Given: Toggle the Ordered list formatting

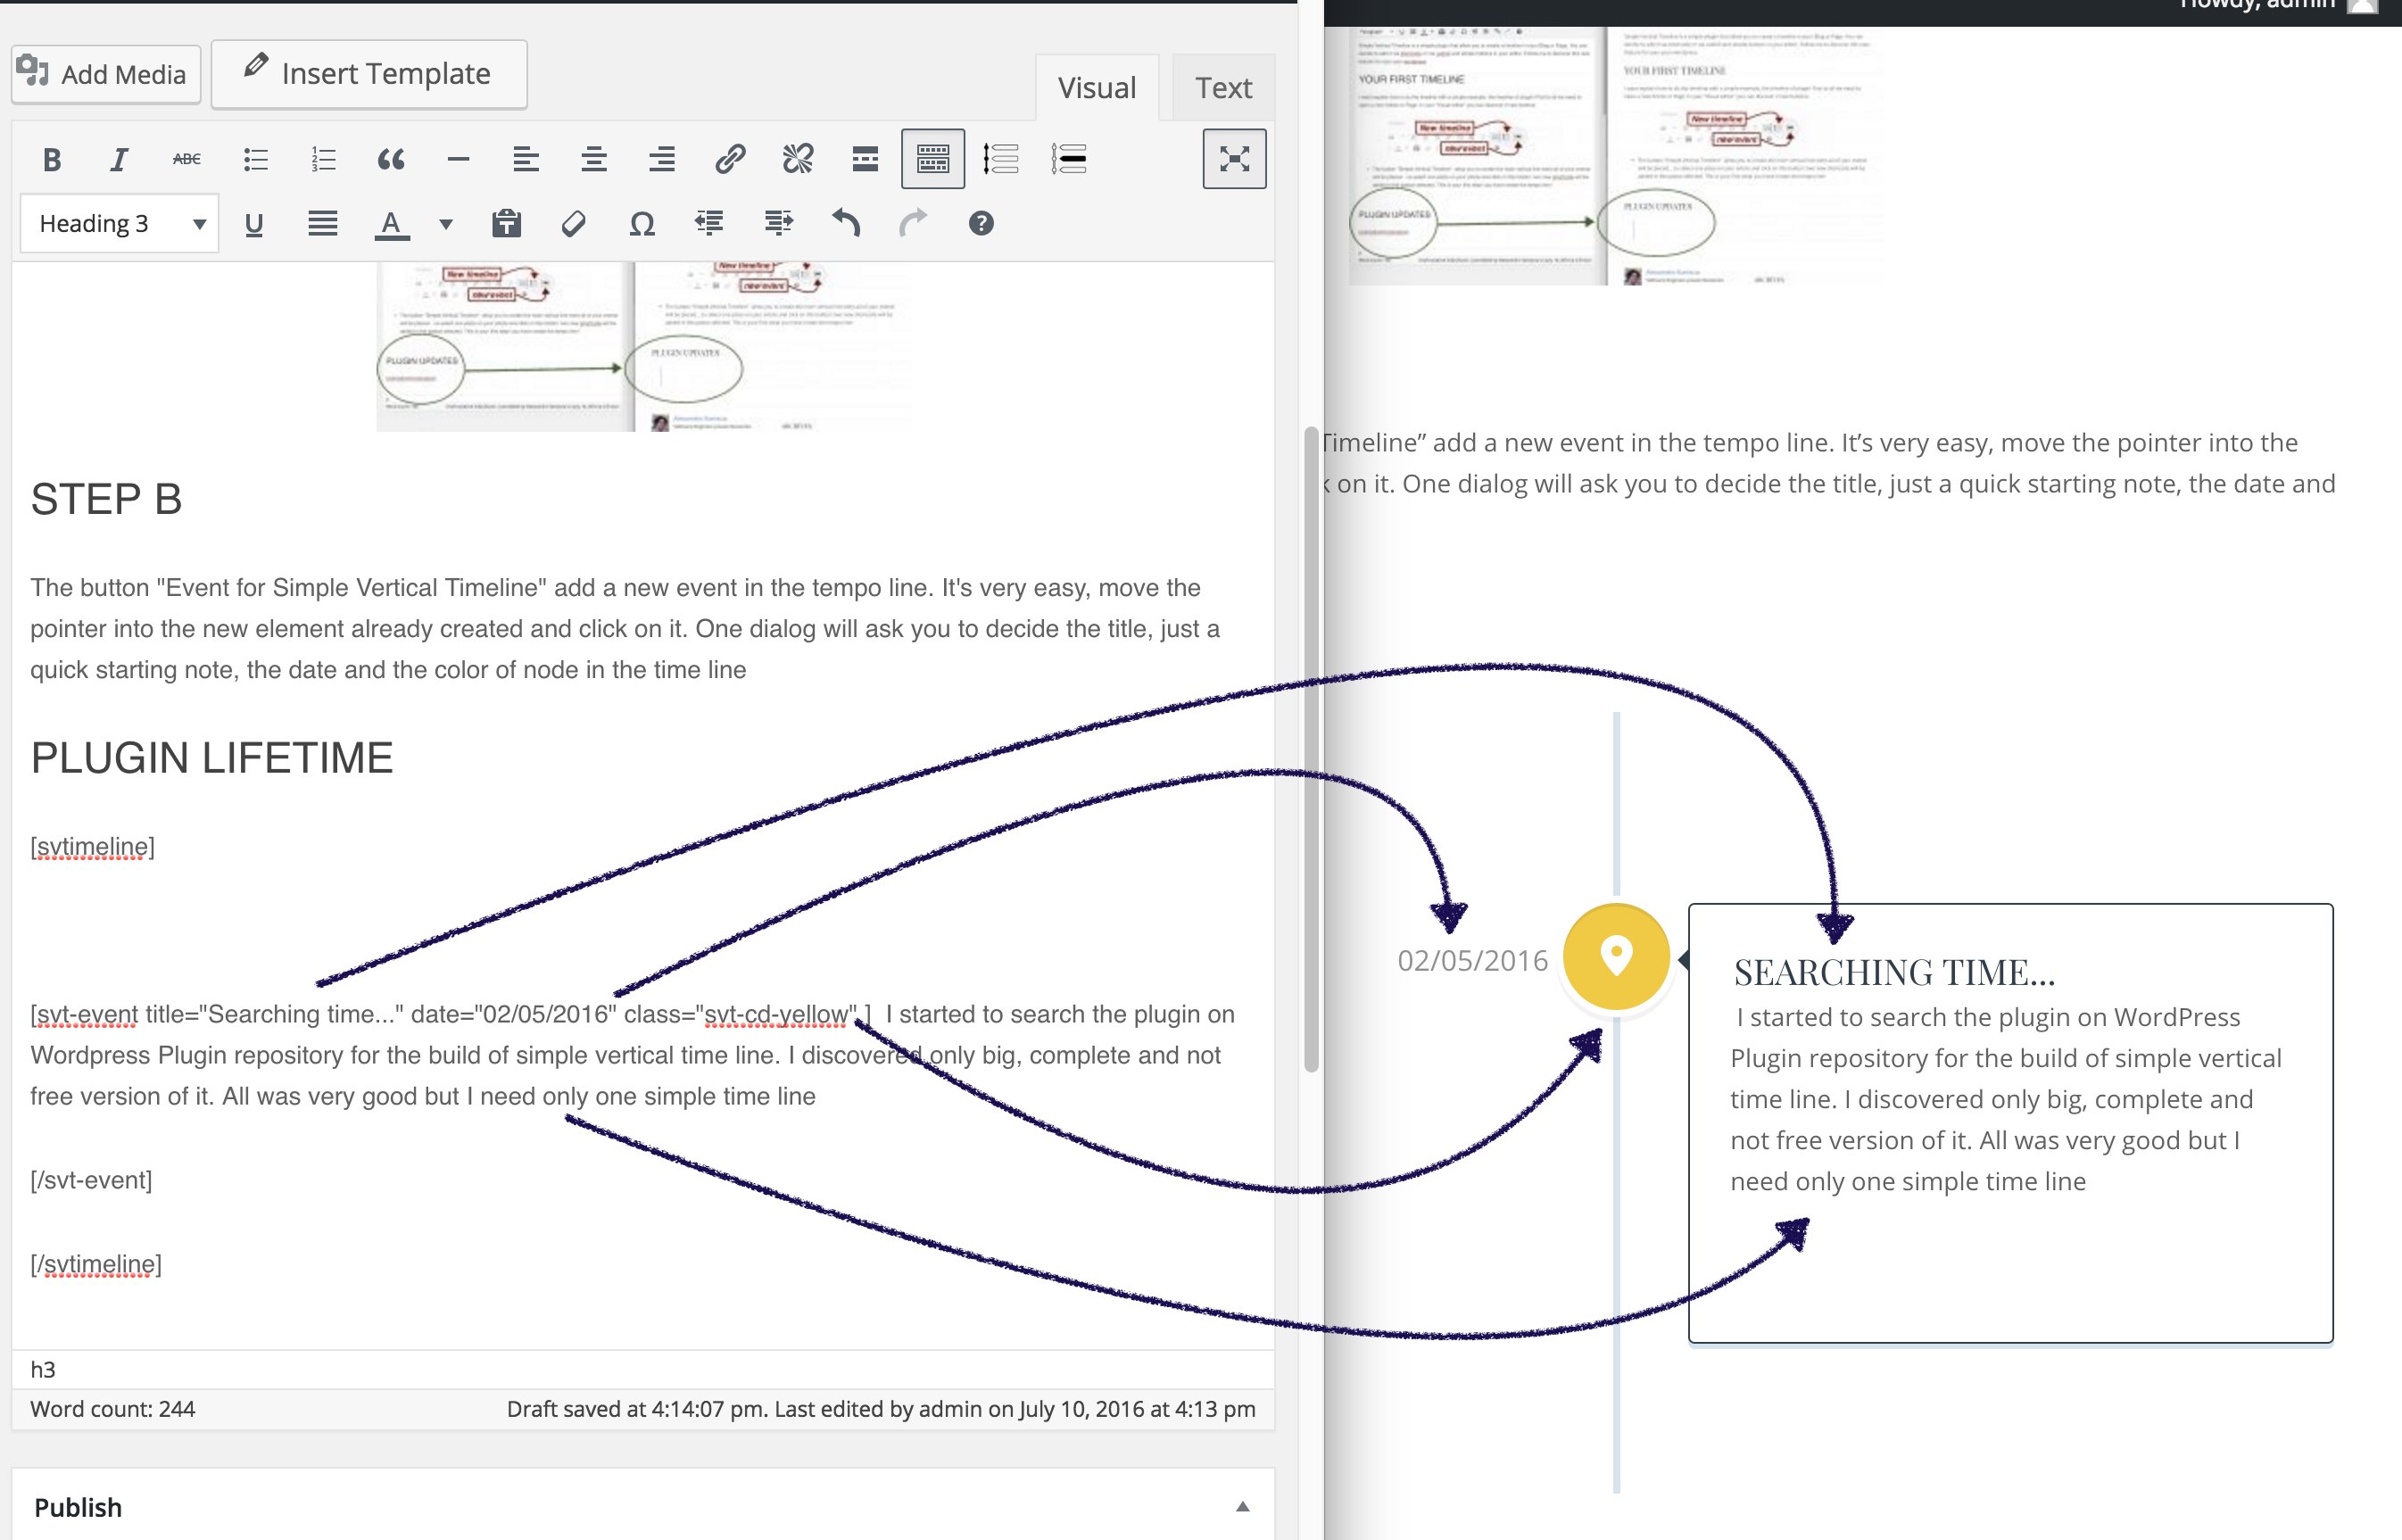Looking at the screenshot, I should 322,159.
